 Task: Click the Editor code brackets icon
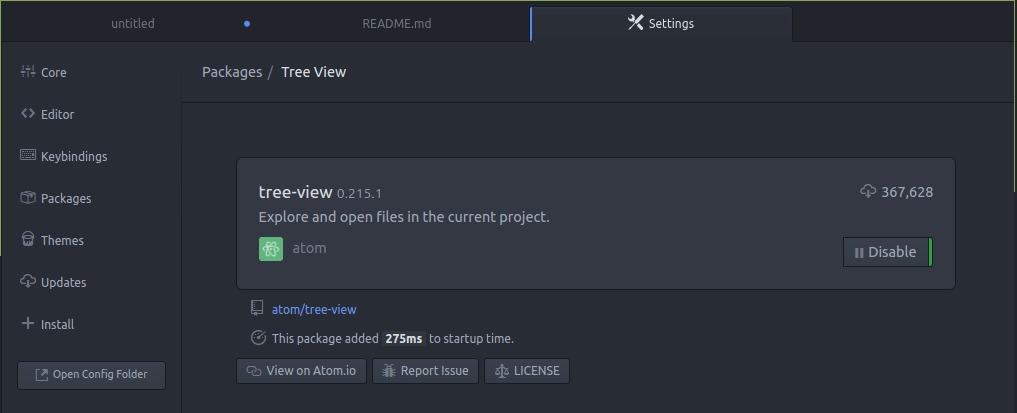27,113
